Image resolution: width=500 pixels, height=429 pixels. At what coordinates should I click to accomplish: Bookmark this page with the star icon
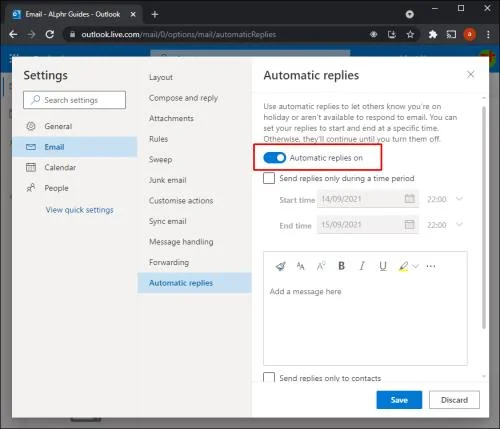point(410,34)
